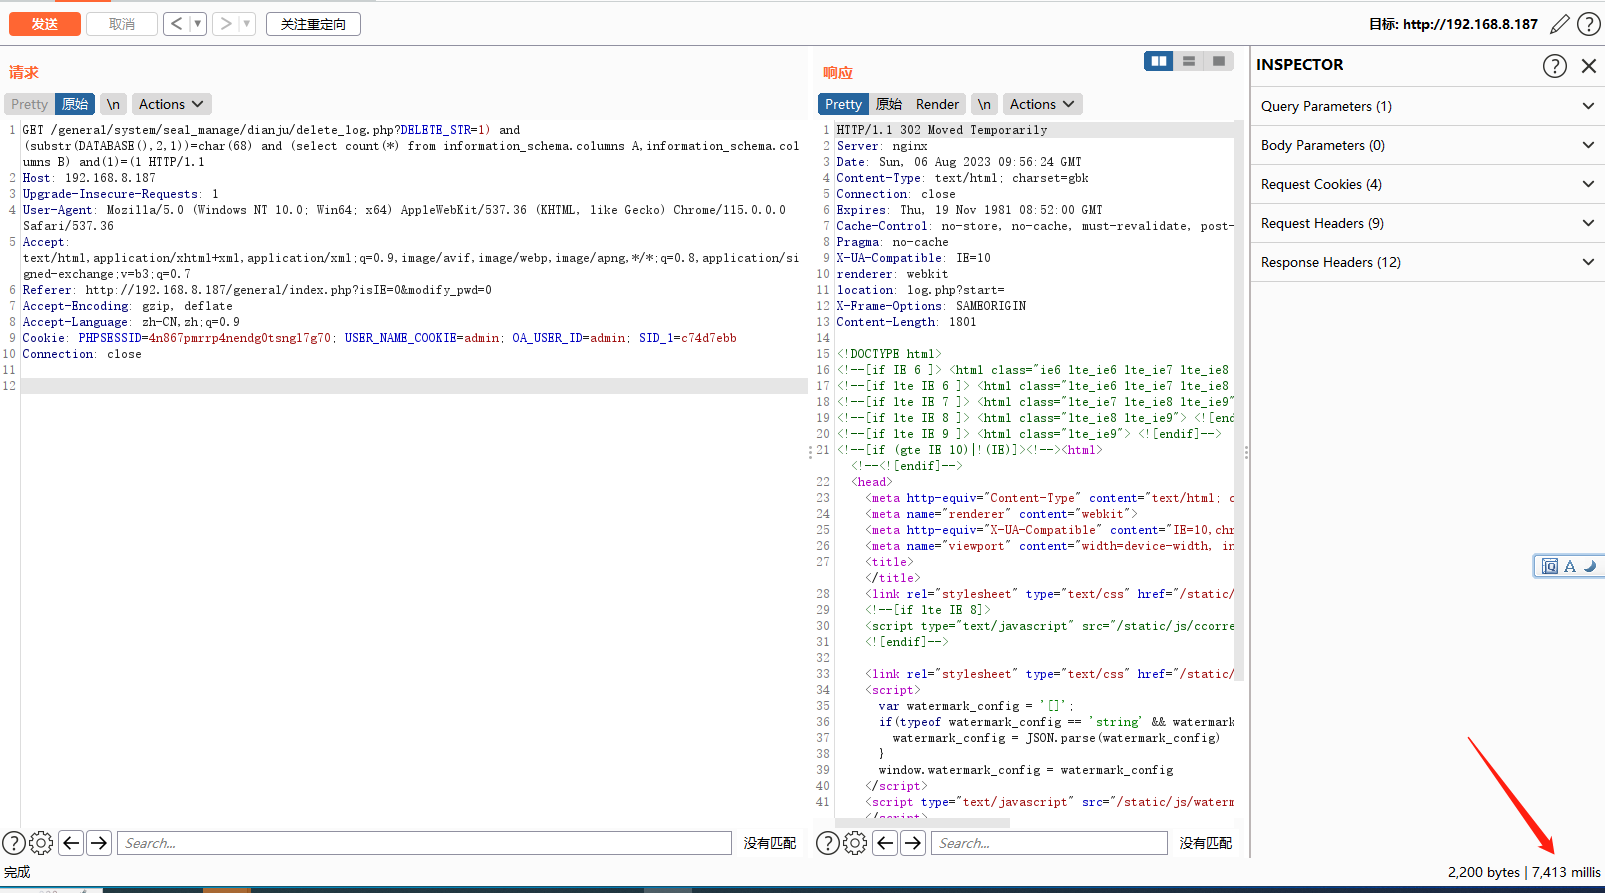Click the 关注重定向 follow redirect button
The image size is (1605, 893).
tap(313, 24)
